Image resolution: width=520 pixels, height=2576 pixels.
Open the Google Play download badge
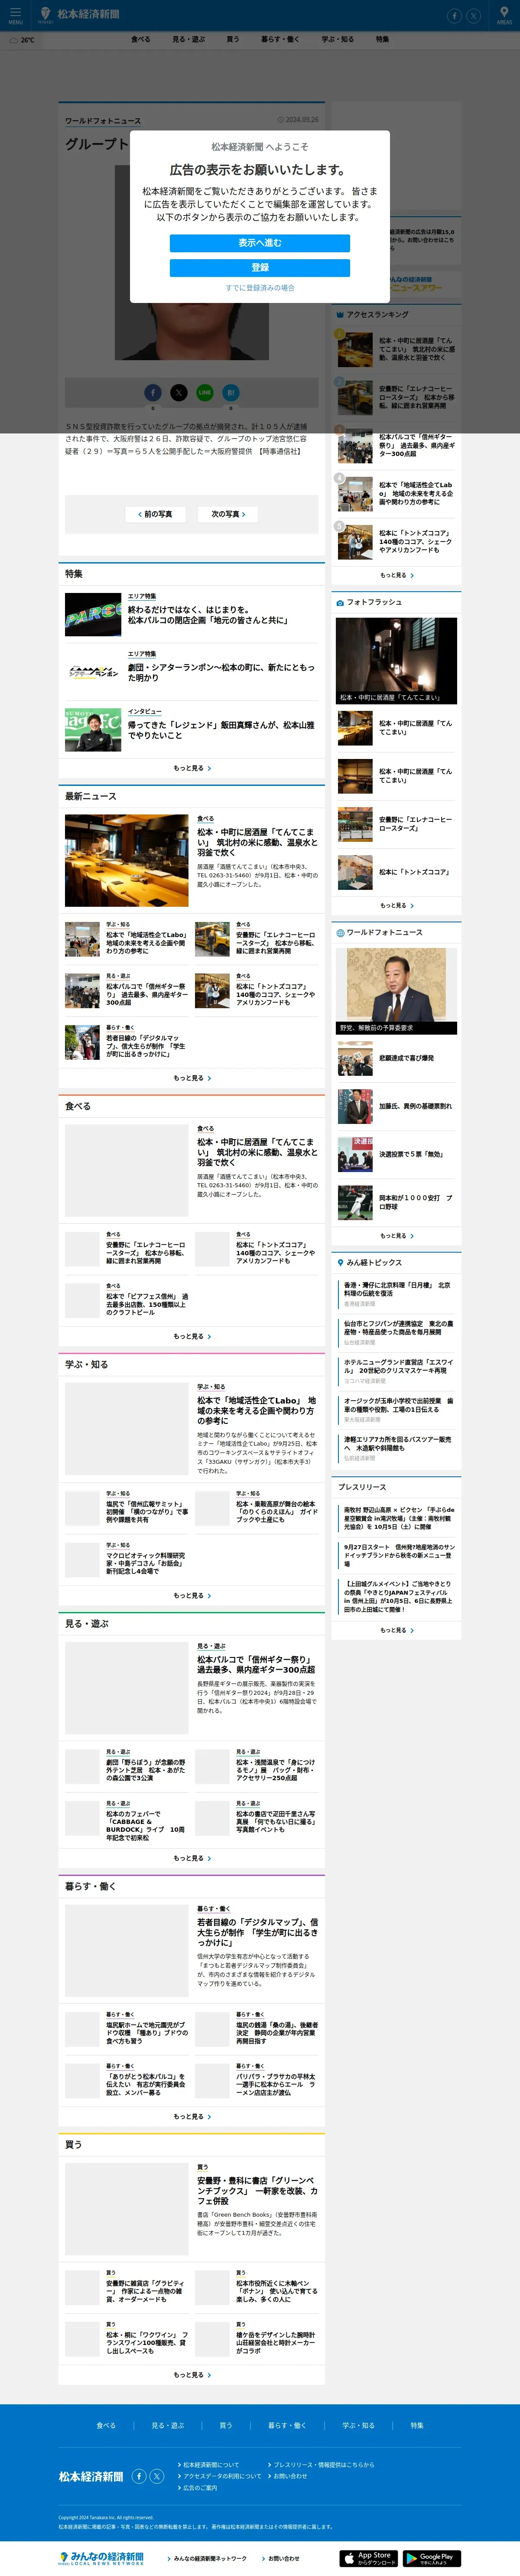431,2557
